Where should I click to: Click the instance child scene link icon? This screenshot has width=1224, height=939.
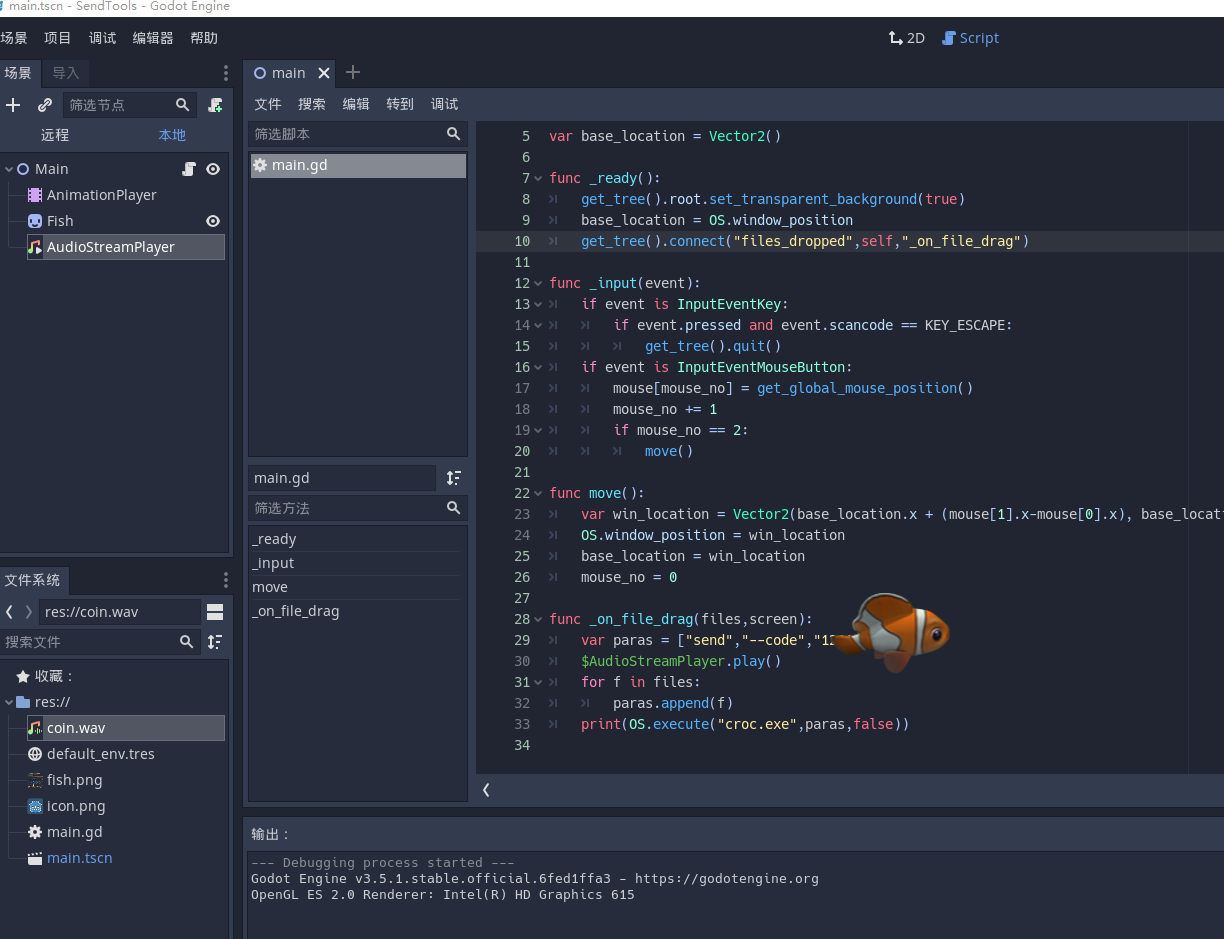45,105
